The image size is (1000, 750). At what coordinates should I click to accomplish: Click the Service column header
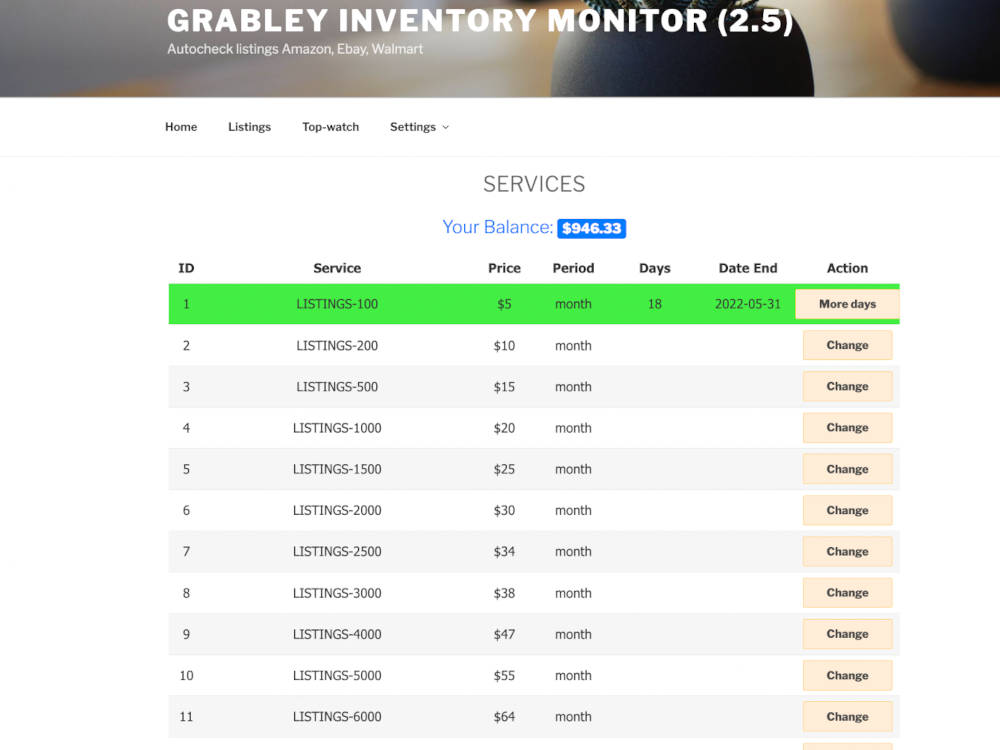tap(337, 268)
